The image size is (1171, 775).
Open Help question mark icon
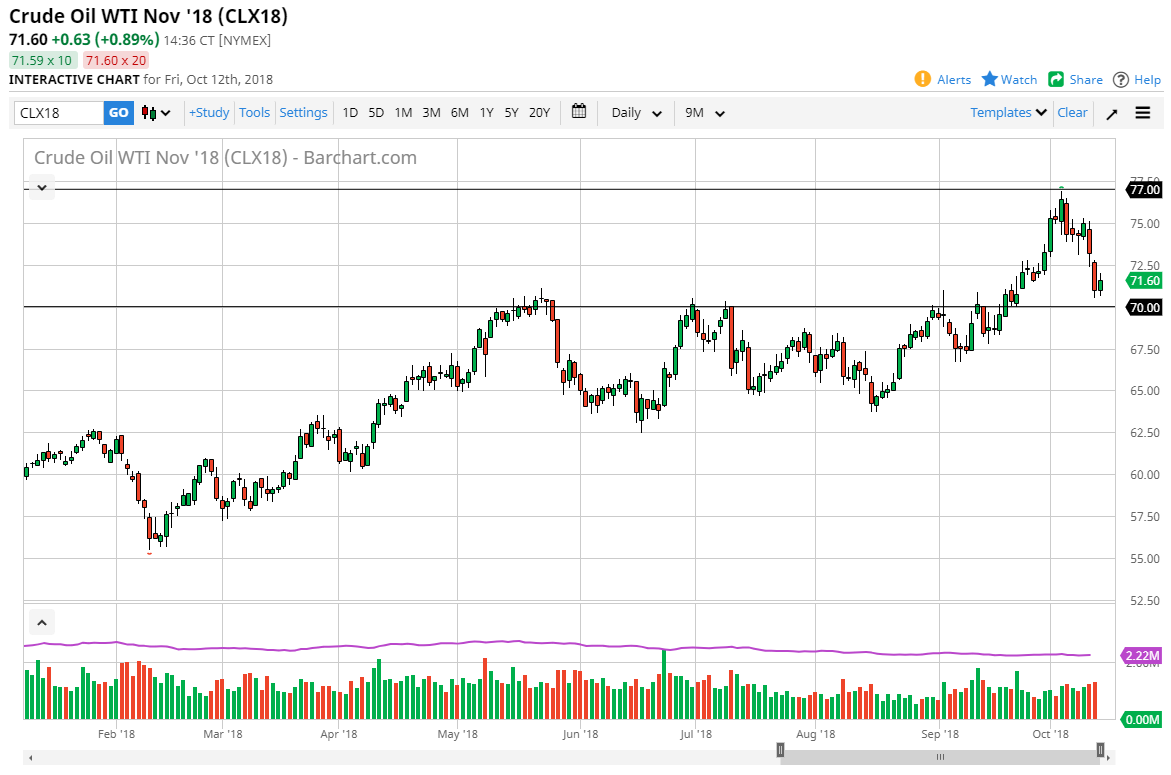[1121, 79]
